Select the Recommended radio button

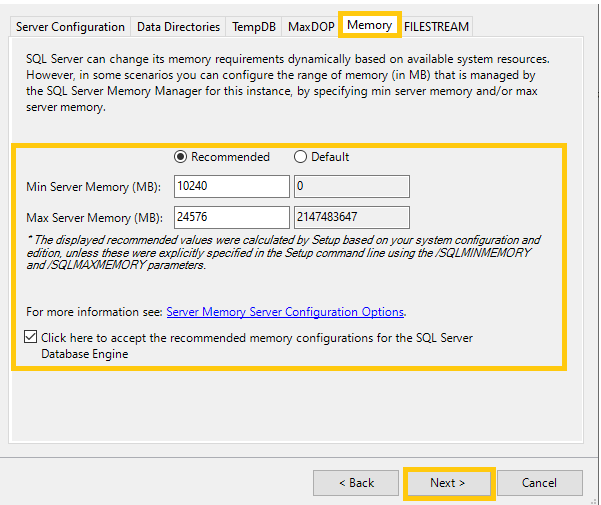181,157
